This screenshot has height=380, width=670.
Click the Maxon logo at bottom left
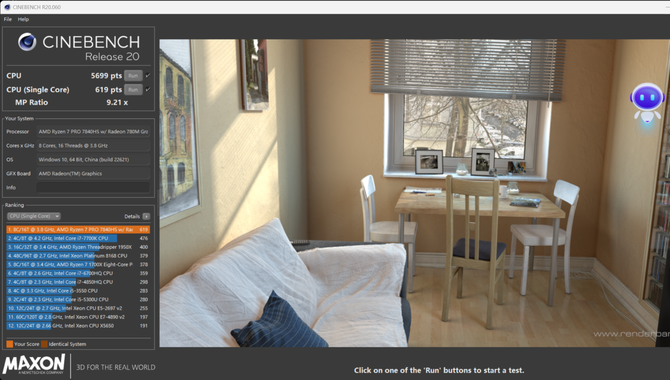[34, 364]
